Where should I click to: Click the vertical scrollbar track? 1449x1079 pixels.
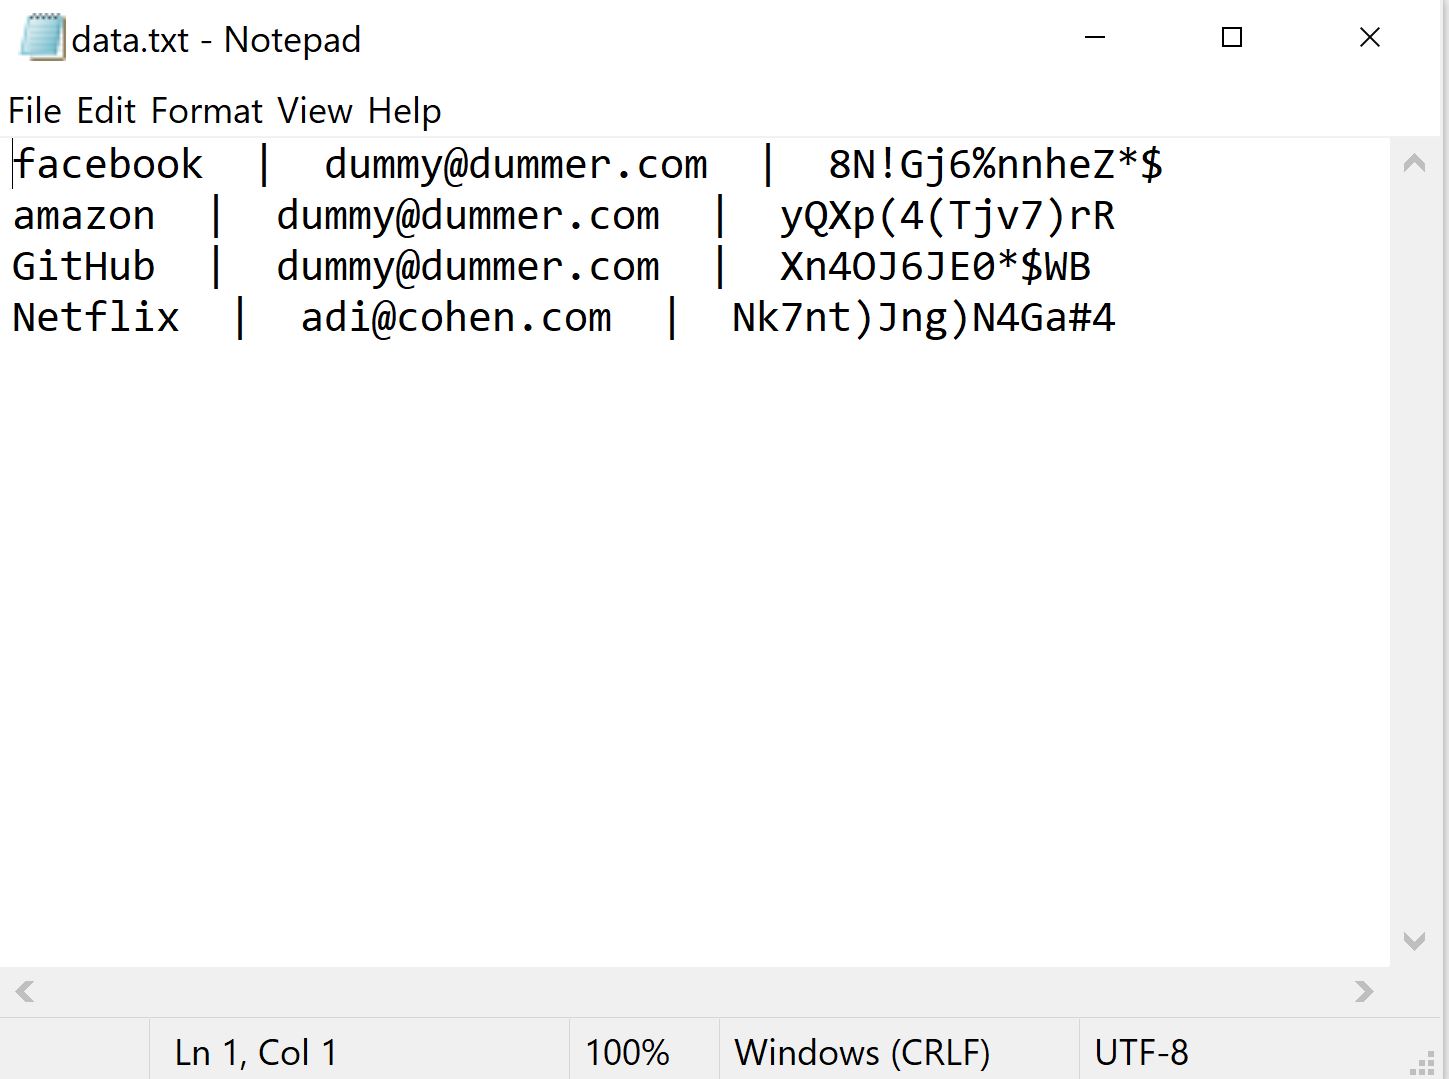(x=1414, y=550)
